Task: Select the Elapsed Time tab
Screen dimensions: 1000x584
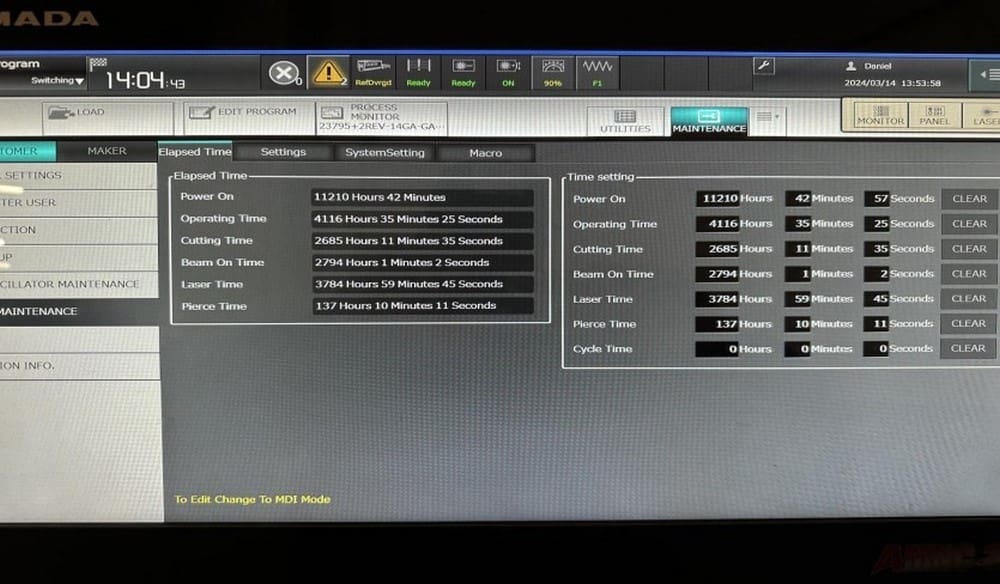Action: (195, 152)
